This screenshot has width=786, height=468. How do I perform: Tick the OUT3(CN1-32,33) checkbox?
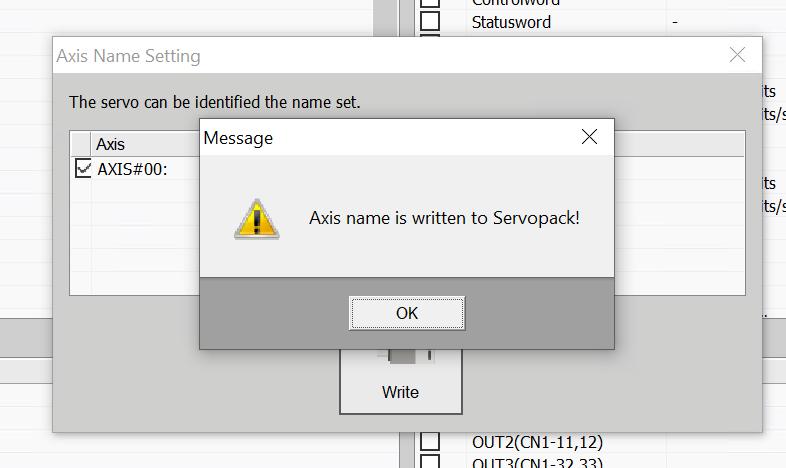pyautogui.click(x=430, y=461)
